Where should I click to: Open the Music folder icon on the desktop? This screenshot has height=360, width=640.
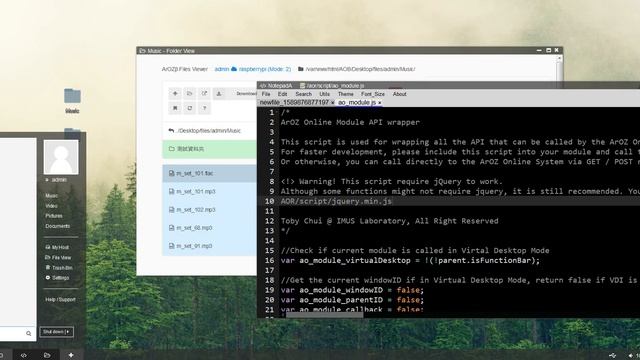click(72, 100)
